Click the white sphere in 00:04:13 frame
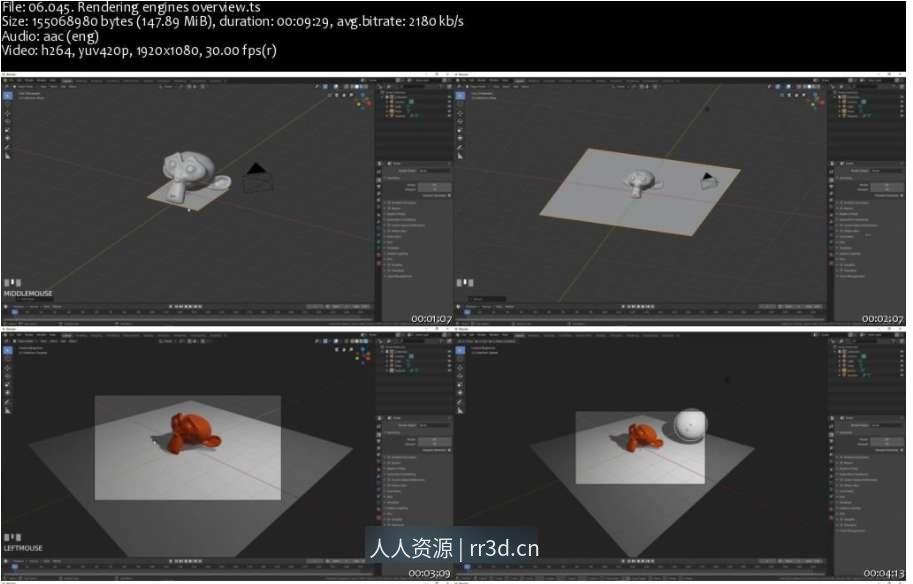913x584 pixels. [x=691, y=426]
